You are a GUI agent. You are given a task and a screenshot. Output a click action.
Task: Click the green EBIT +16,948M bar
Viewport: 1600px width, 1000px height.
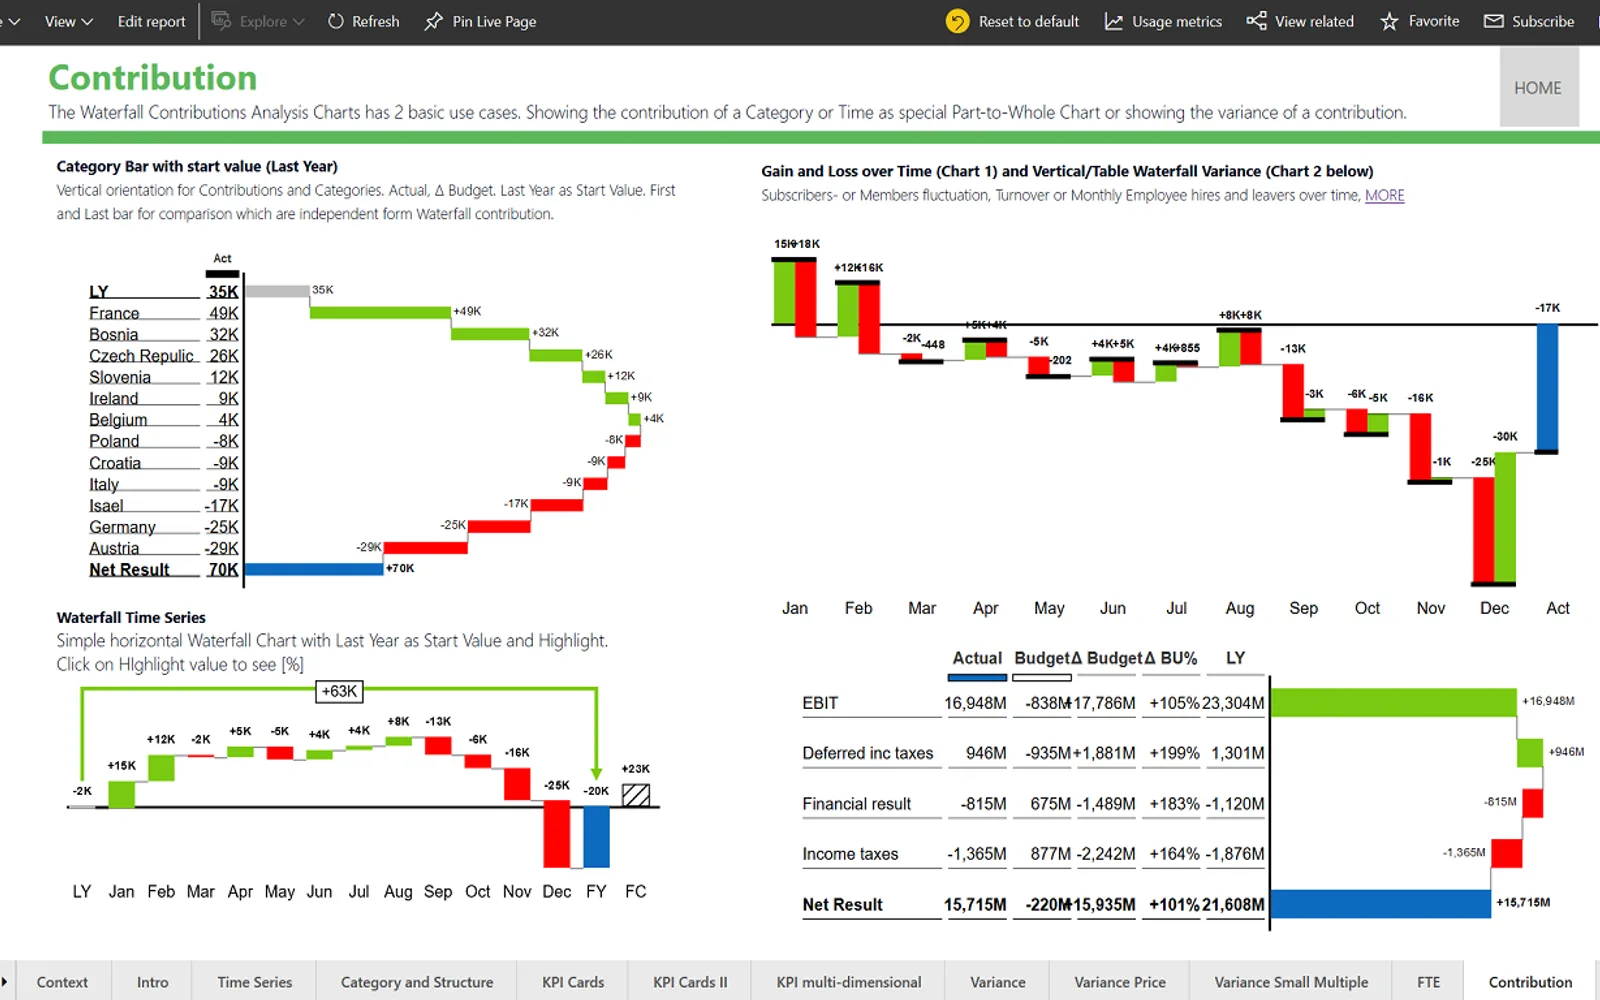pyautogui.click(x=1393, y=702)
